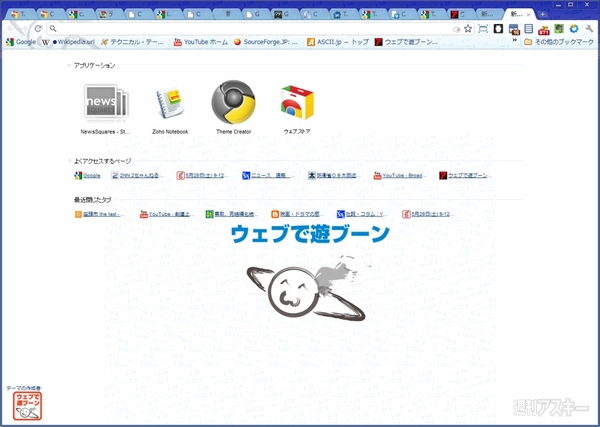
Task: Collapse the アプリケーション section
Action: tap(69, 65)
